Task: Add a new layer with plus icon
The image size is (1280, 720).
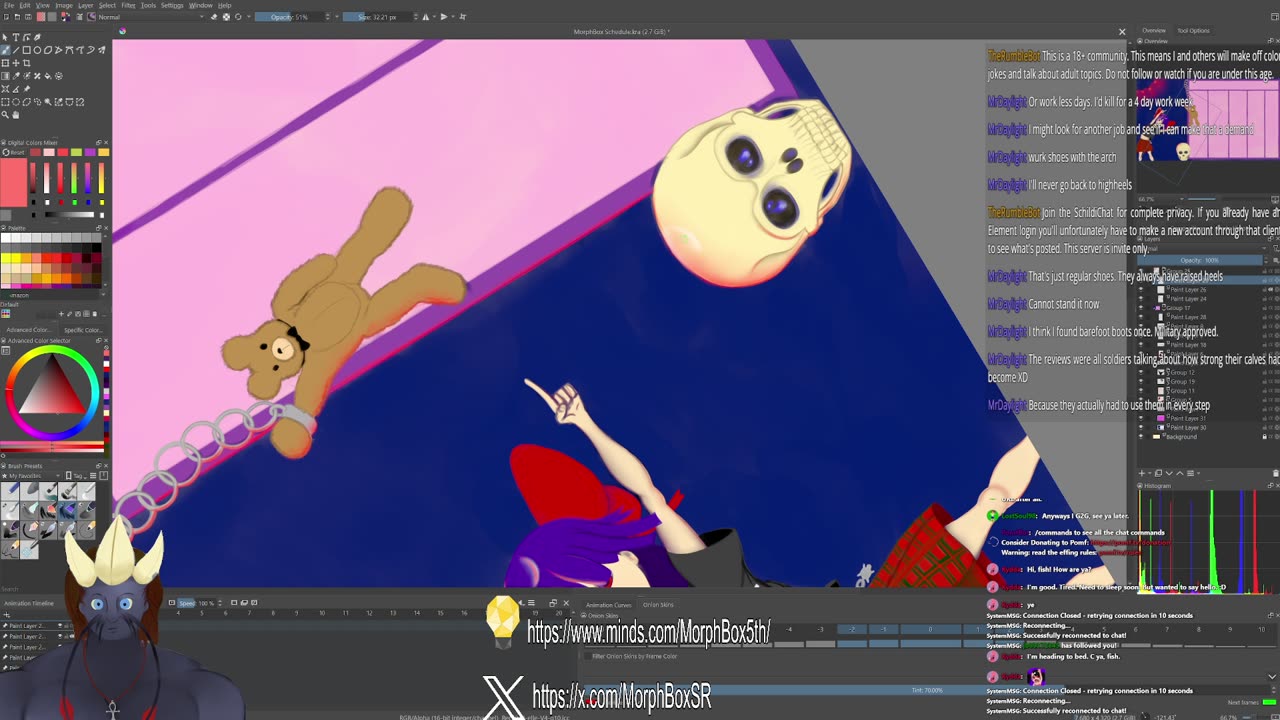Action: point(1142,473)
